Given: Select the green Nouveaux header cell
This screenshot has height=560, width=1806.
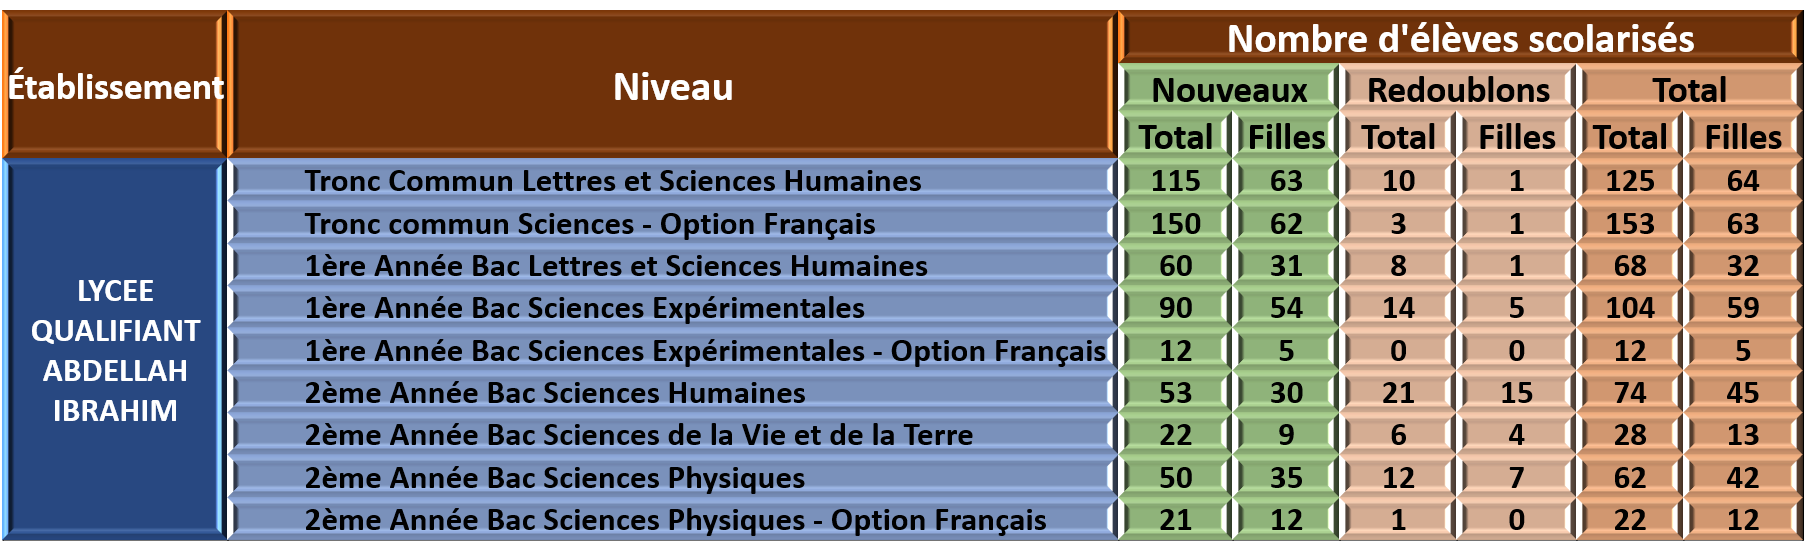Looking at the screenshot, I should (x=1228, y=89).
